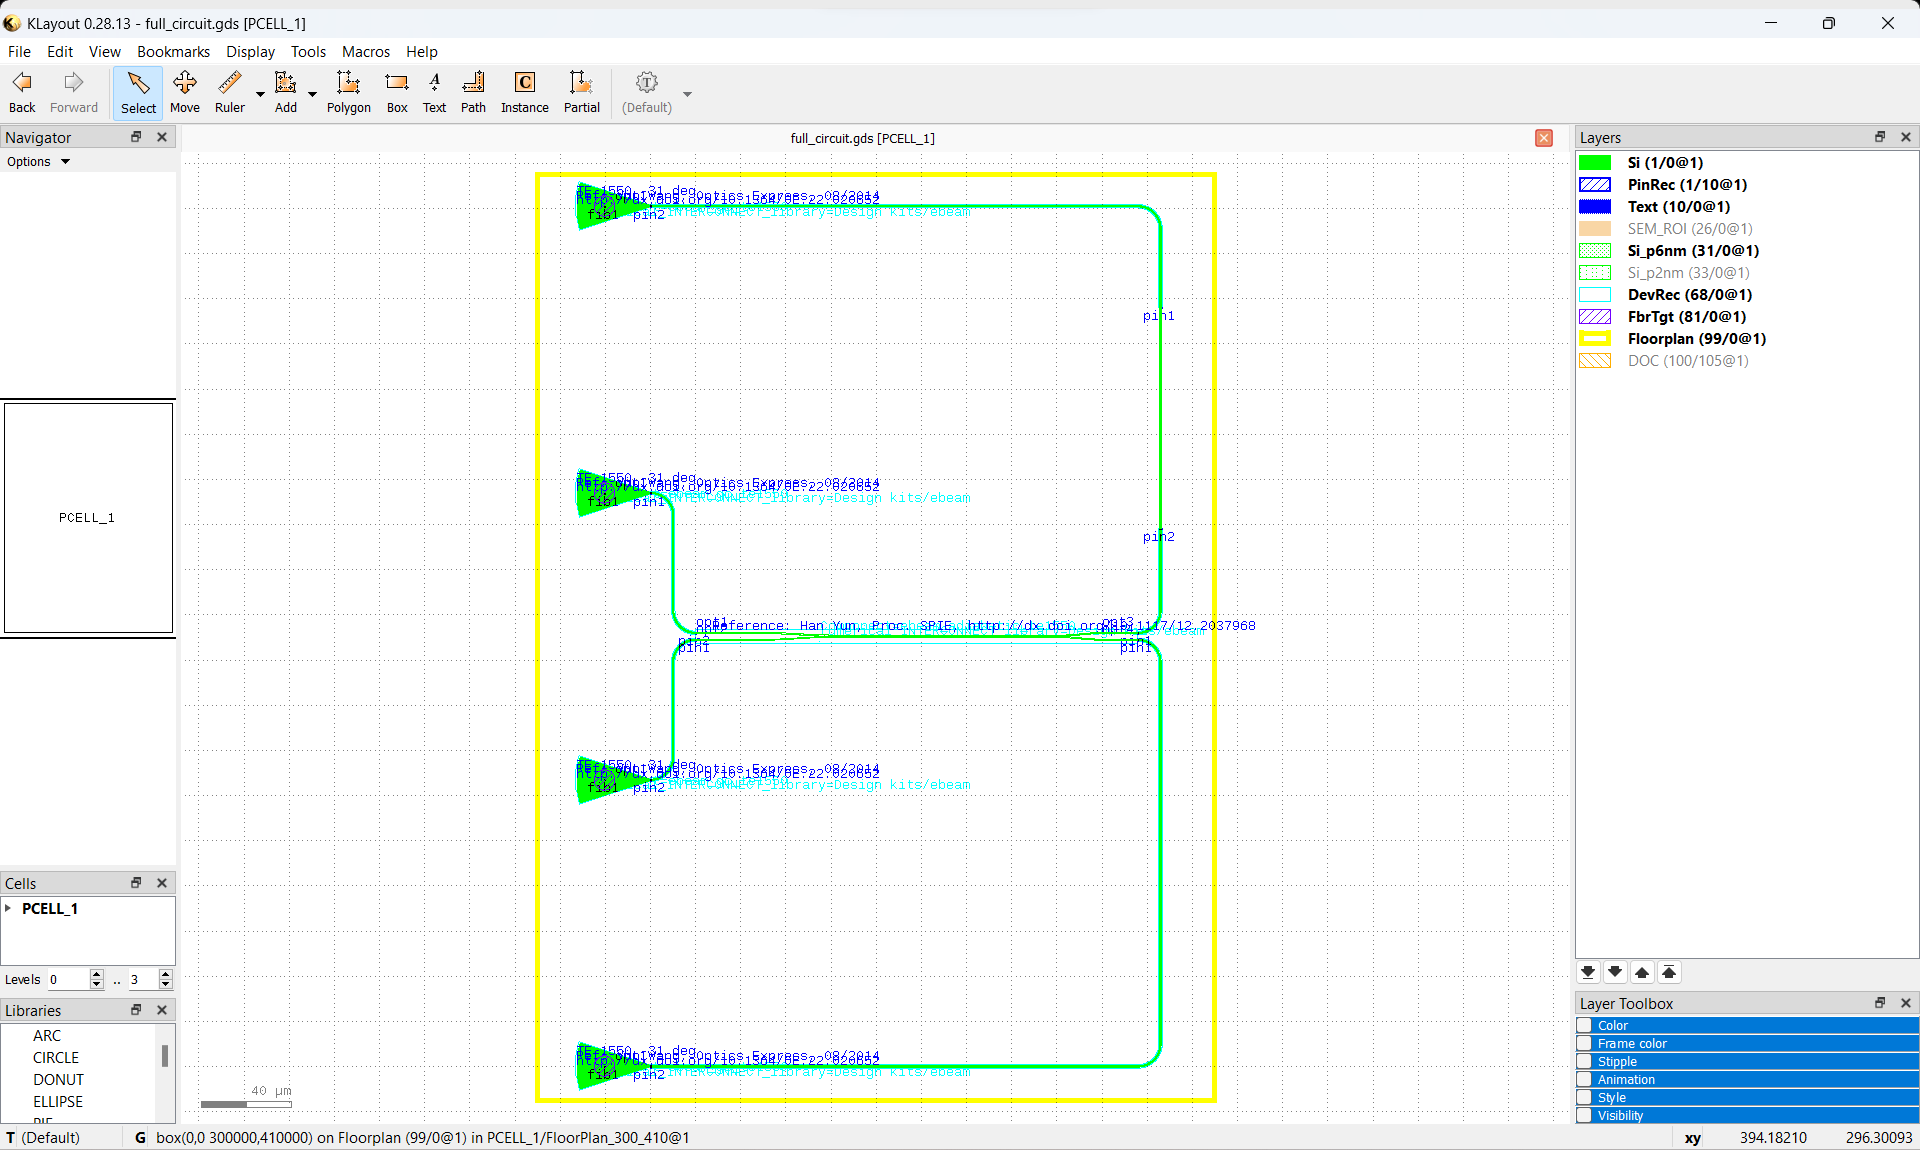
Task: Toggle the Stipple checkbox in Layer Toolbox
Action: click(x=1585, y=1061)
